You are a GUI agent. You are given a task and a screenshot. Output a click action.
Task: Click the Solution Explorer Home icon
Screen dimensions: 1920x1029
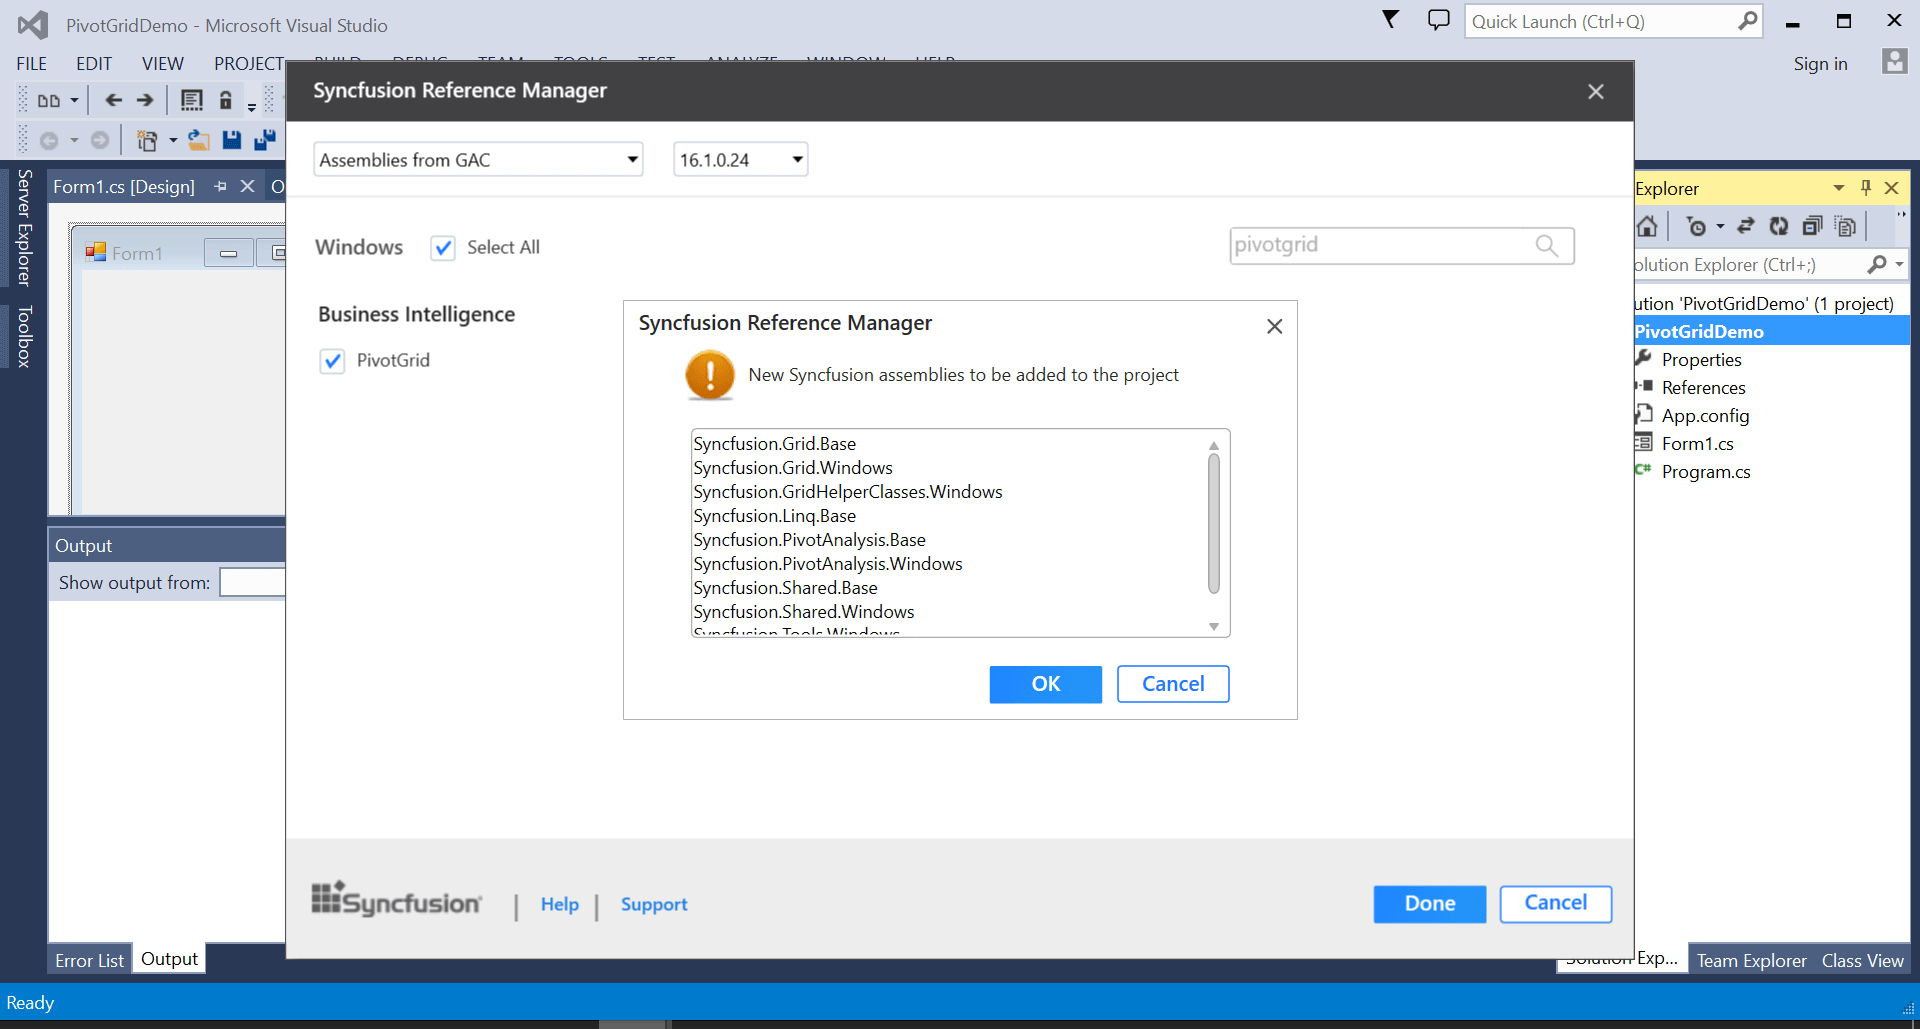(1647, 227)
